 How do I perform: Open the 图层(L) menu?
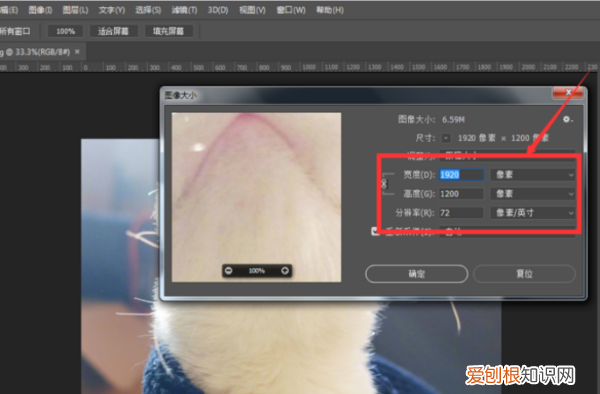click(75, 10)
